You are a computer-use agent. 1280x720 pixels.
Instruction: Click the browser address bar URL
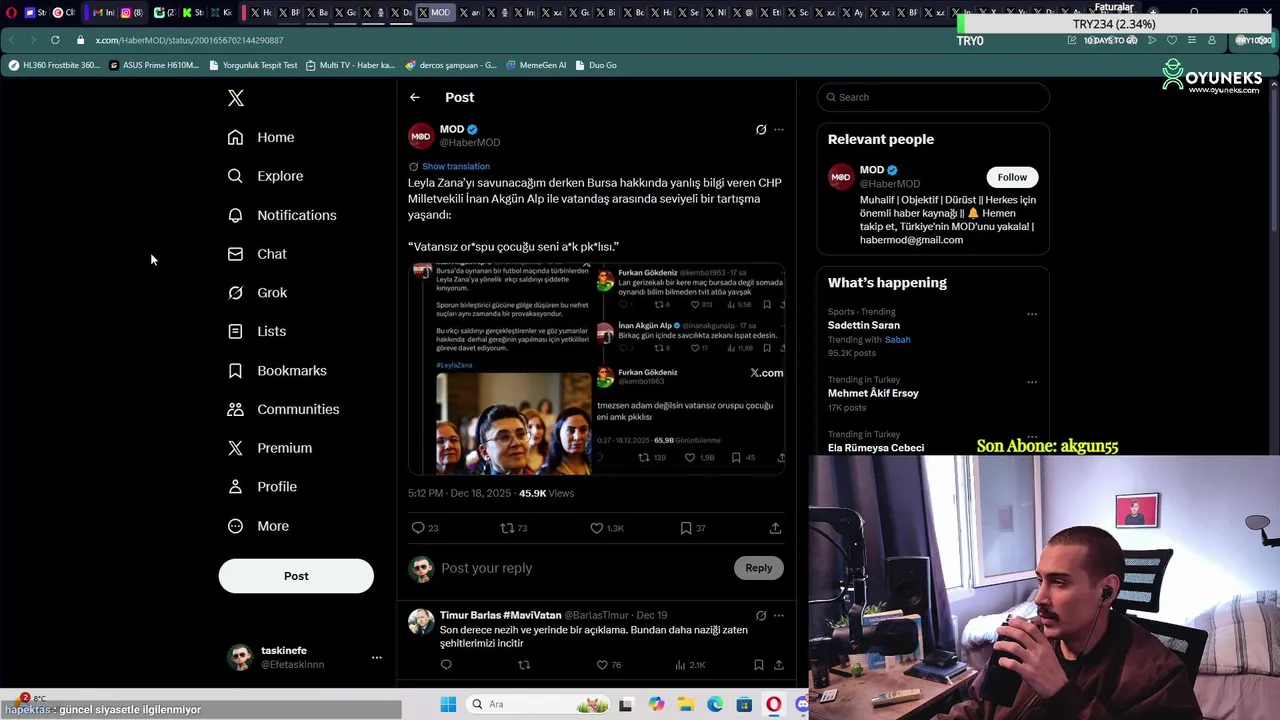(190, 40)
